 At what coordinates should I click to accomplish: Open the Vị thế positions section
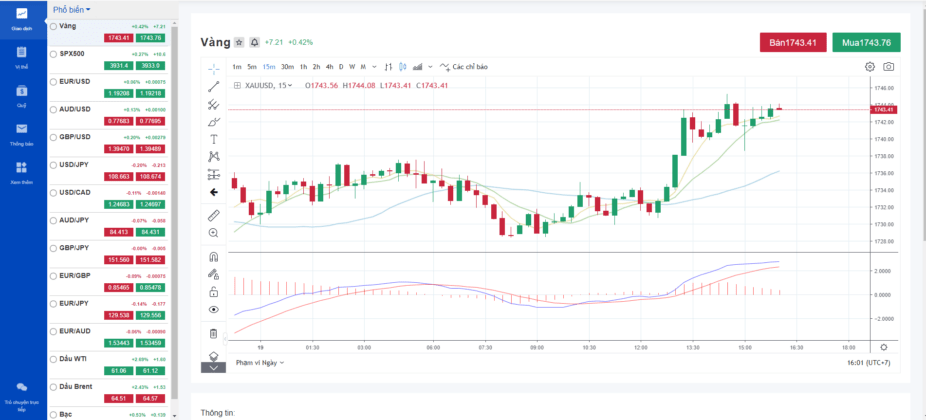(x=22, y=57)
